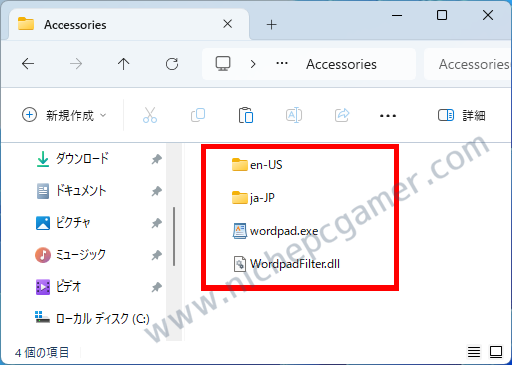Click the pin icon beside ピクチャ

[x=156, y=223]
